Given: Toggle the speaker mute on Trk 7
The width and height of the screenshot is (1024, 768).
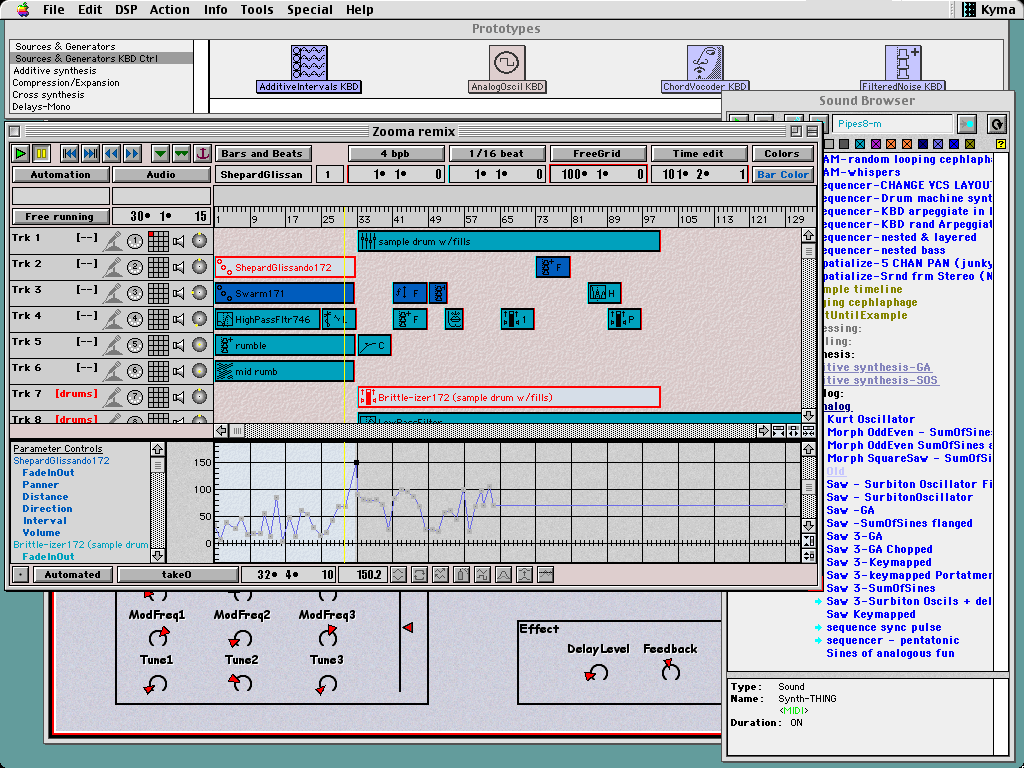Looking at the screenshot, I should click(178, 397).
